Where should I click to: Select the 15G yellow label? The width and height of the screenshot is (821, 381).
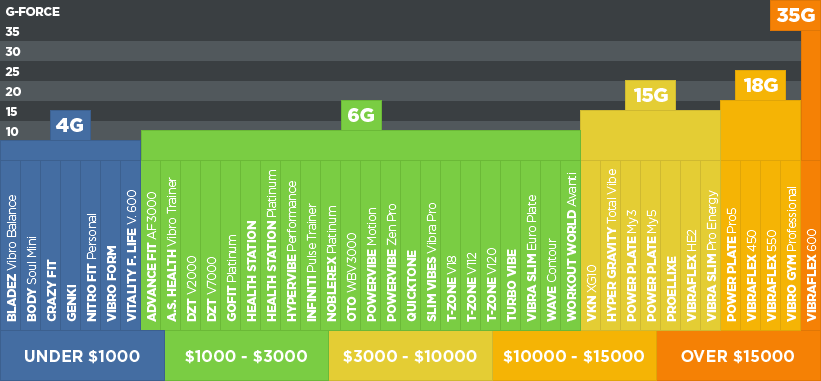tap(650, 95)
